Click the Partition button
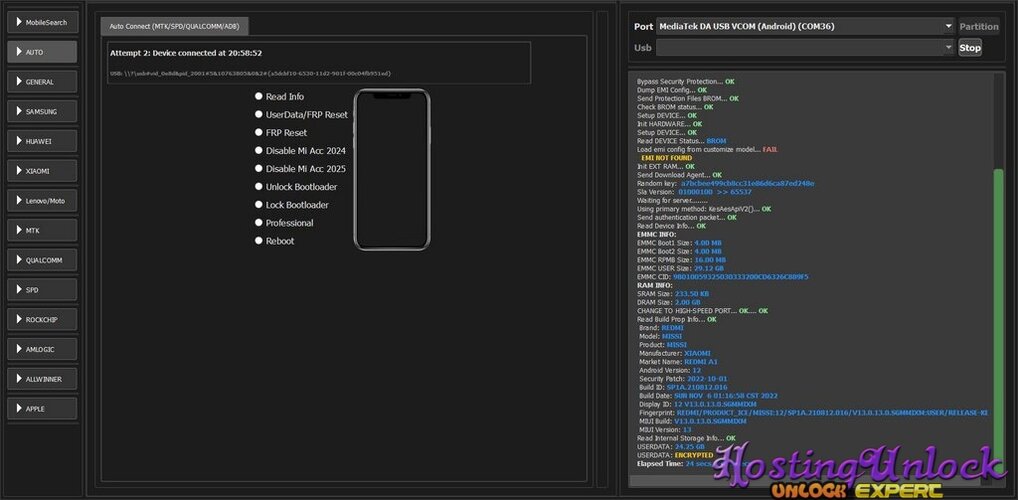1018x500 pixels. click(979, 27)
